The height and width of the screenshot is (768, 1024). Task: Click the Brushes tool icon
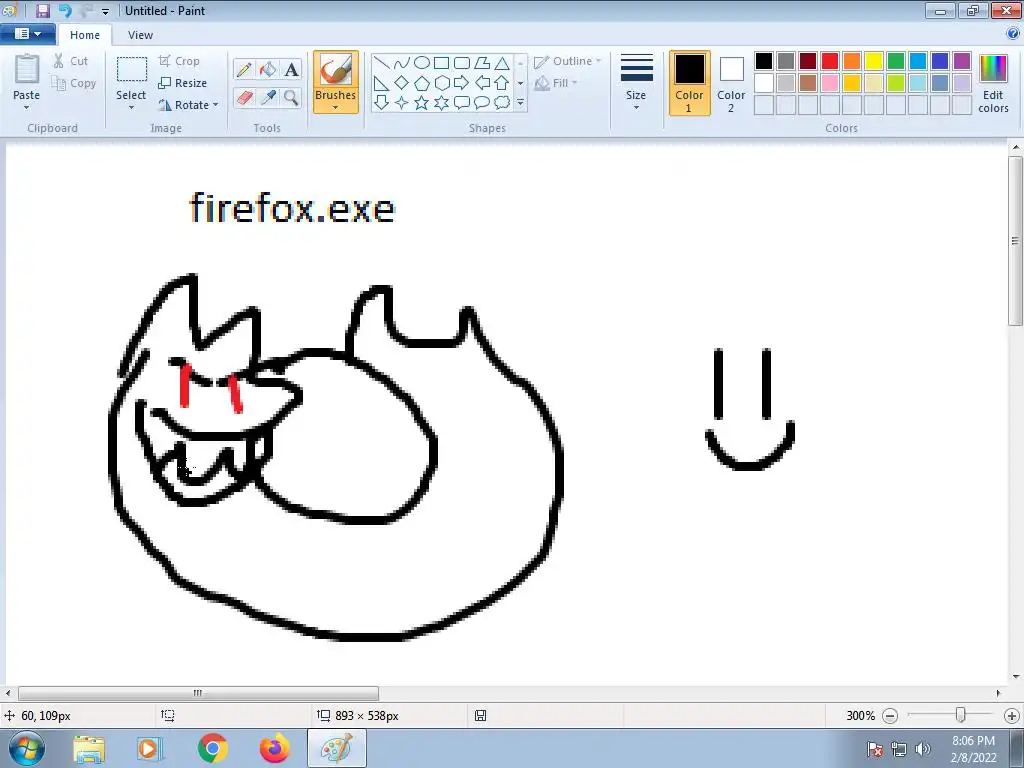336,70
